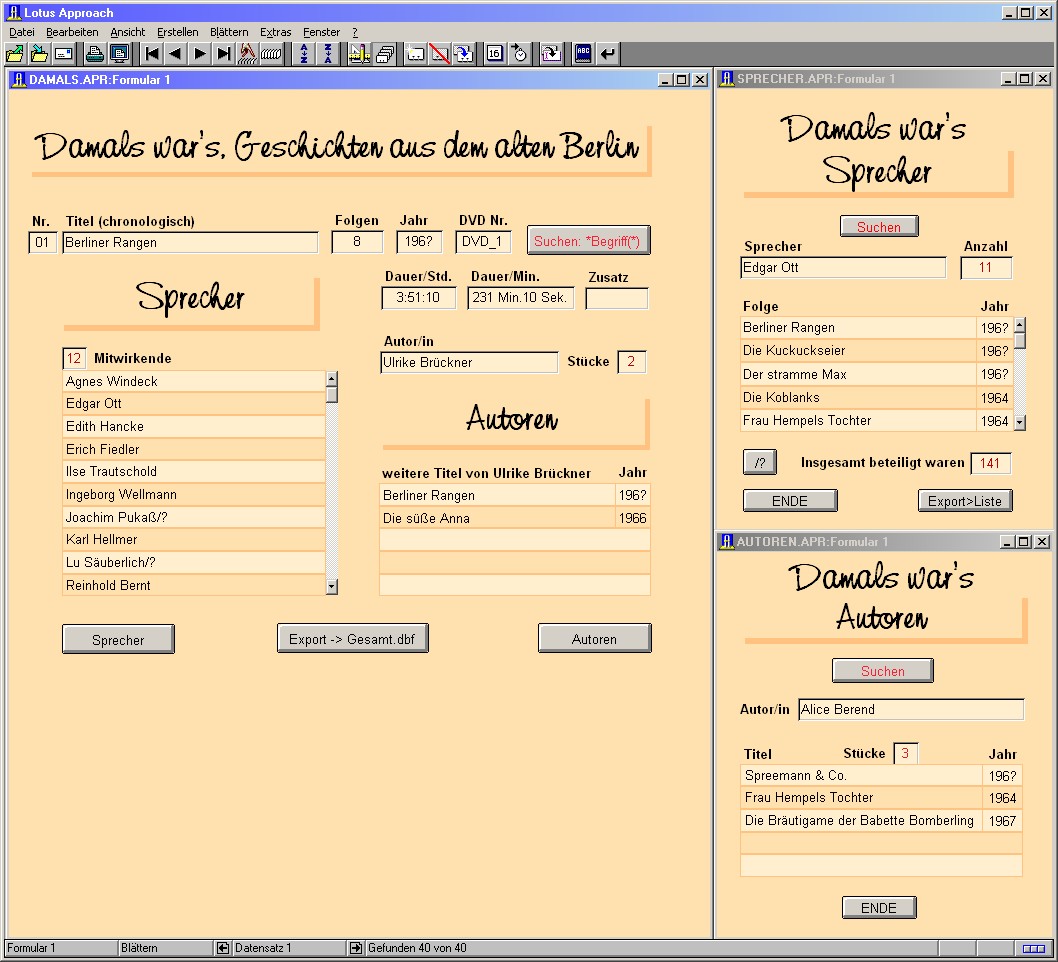Insert today's date with calendar icon
Viewport: 1058px width, 962px height.
495,54
